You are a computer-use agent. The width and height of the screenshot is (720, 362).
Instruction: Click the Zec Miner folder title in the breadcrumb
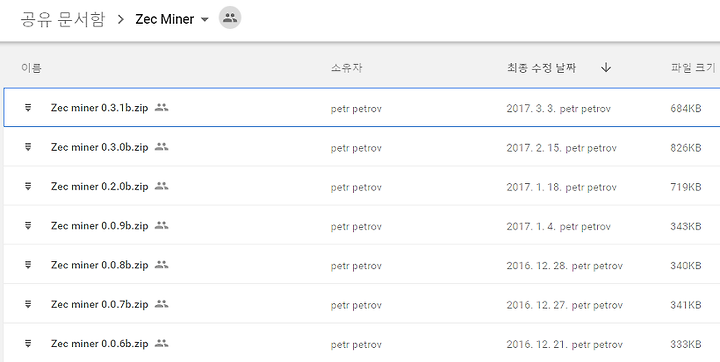coord(164,19)
